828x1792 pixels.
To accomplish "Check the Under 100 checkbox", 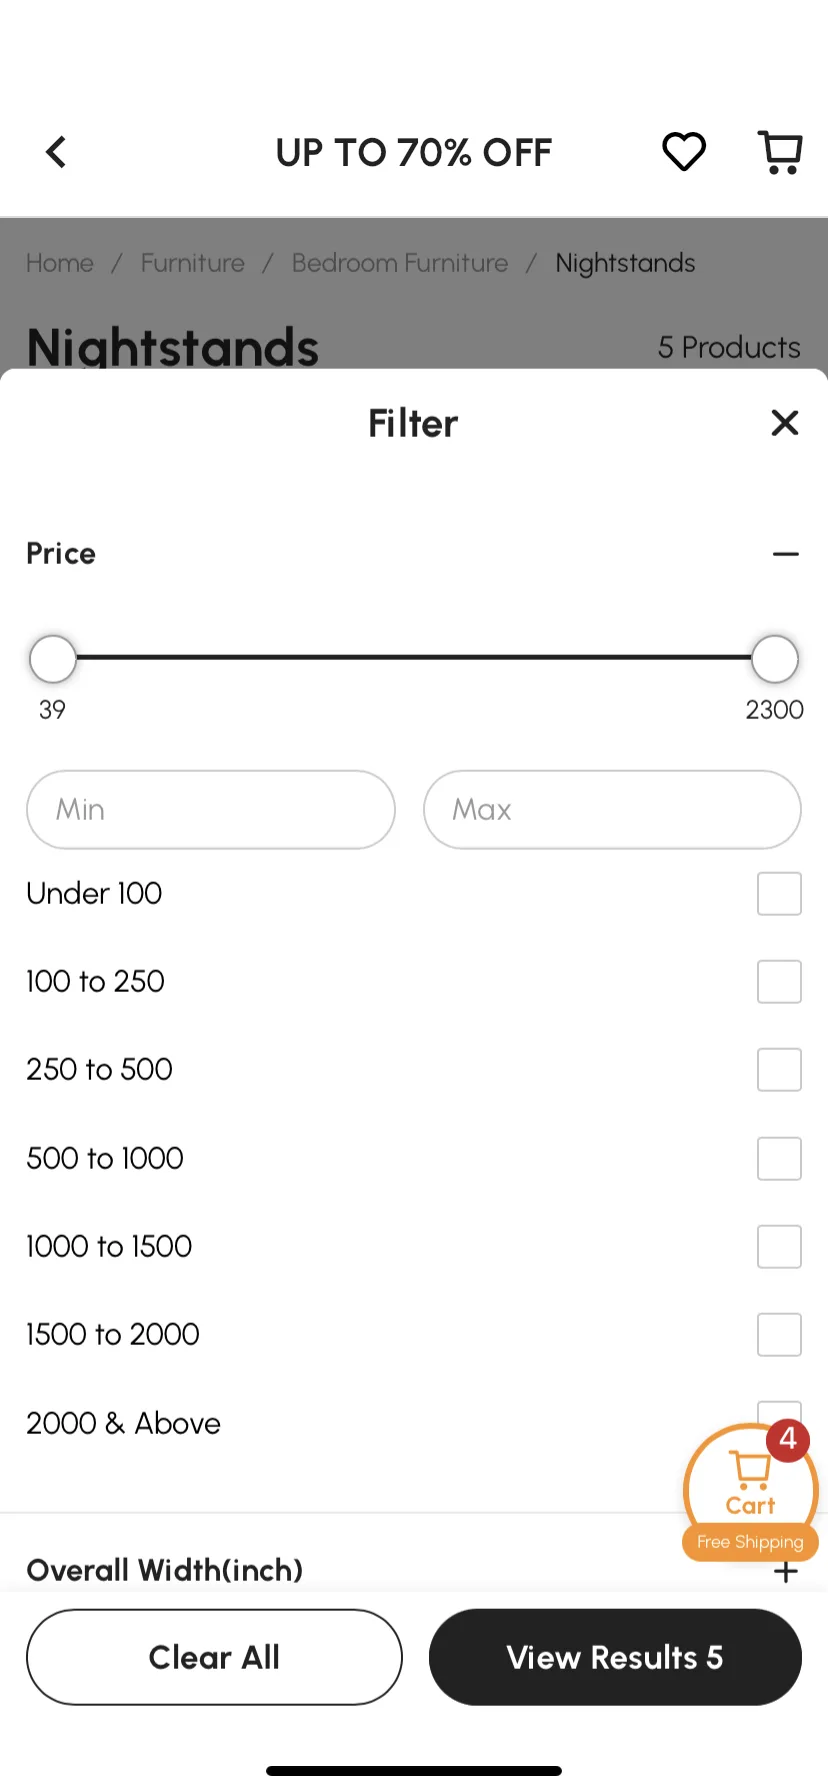I will point(779,894).
